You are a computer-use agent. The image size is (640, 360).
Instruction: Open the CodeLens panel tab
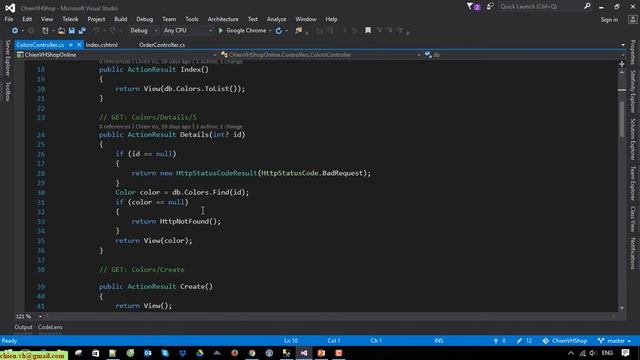[x=50, y=327]
